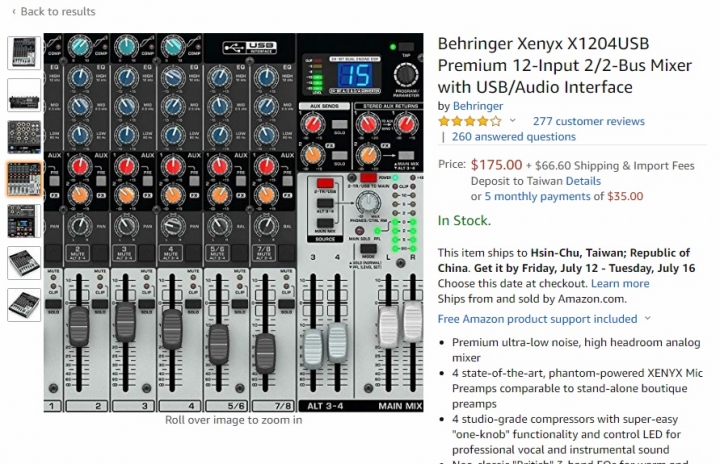Viewport: 720px width, 464px height.
Task: Select the FX display close-up thumbnail
Action: [24, 221]
